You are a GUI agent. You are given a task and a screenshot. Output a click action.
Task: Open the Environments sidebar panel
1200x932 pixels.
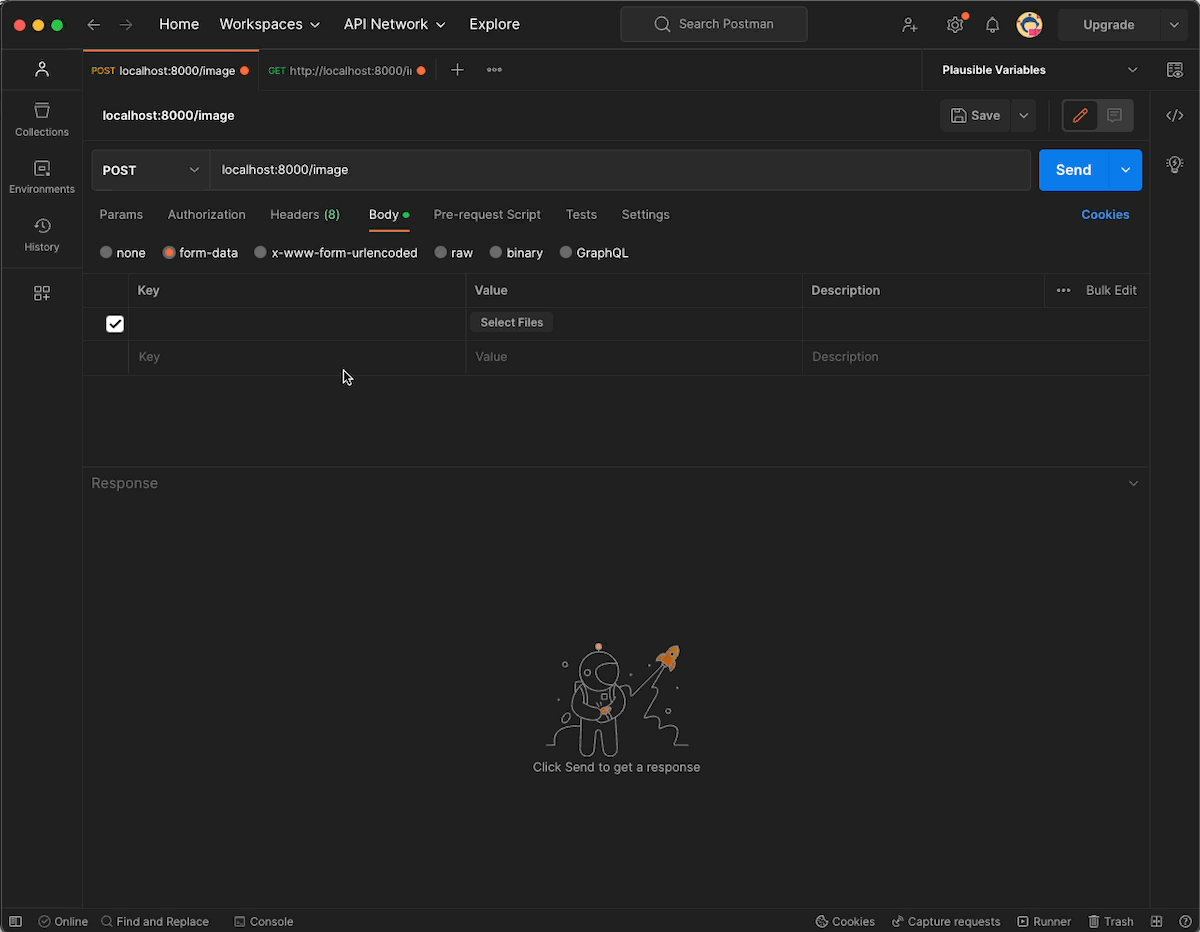pos(41,176)
